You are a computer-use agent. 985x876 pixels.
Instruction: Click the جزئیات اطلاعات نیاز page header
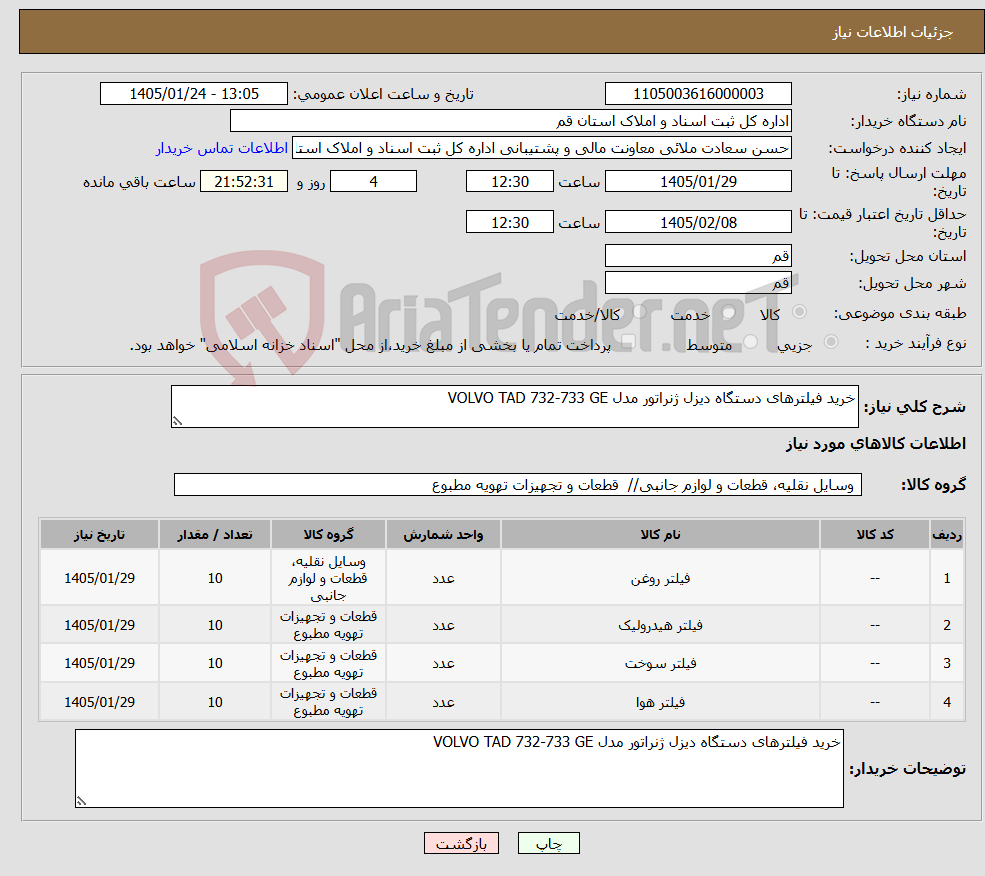(893, 32)
